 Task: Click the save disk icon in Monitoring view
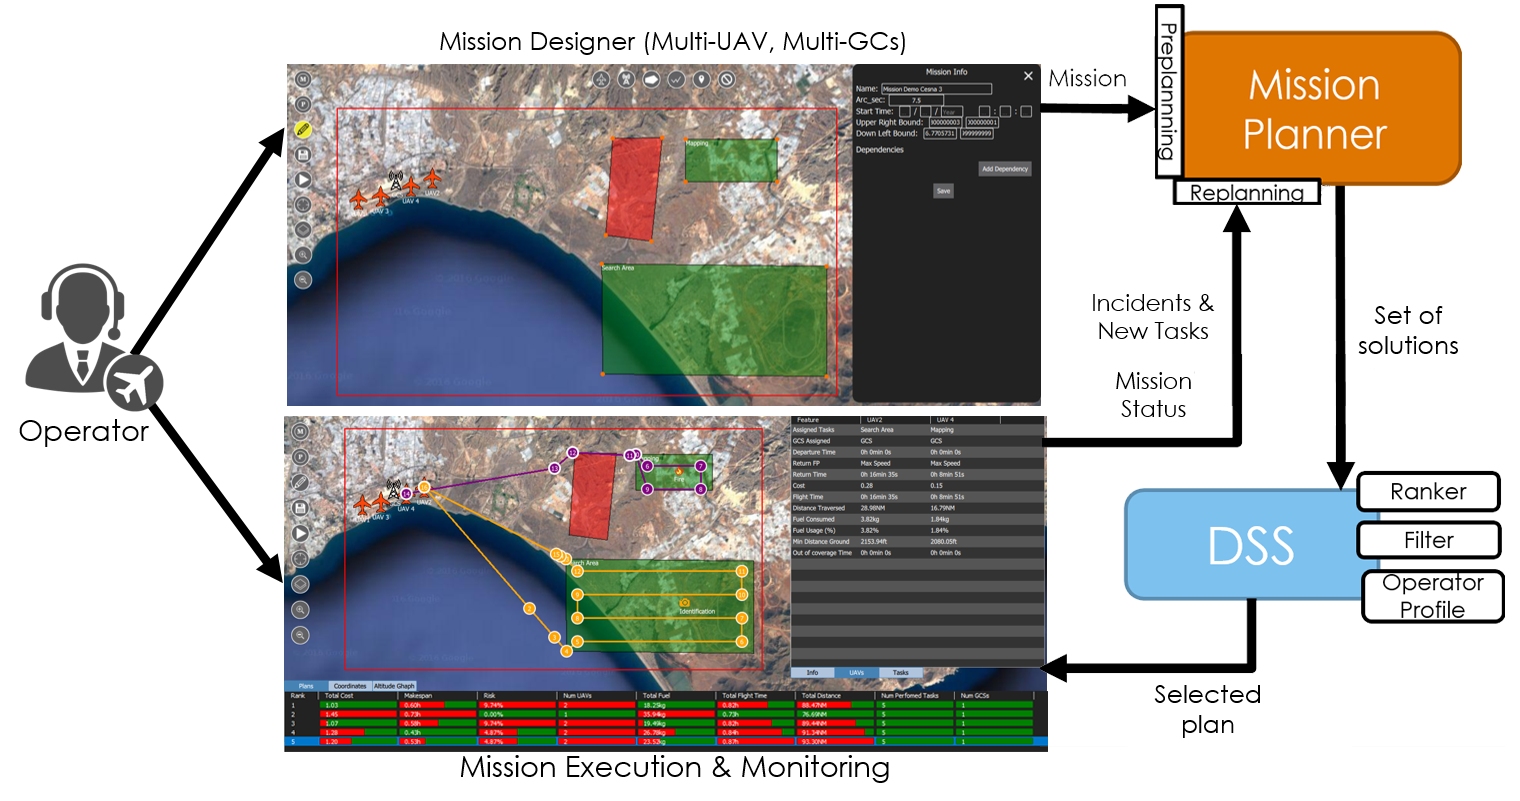[300, 508]
